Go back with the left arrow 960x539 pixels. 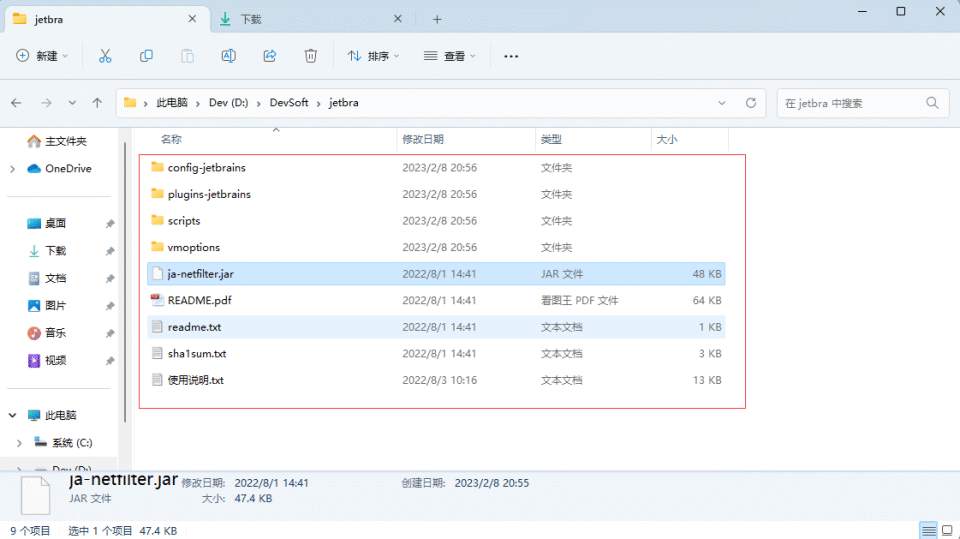tap(17, 103)
